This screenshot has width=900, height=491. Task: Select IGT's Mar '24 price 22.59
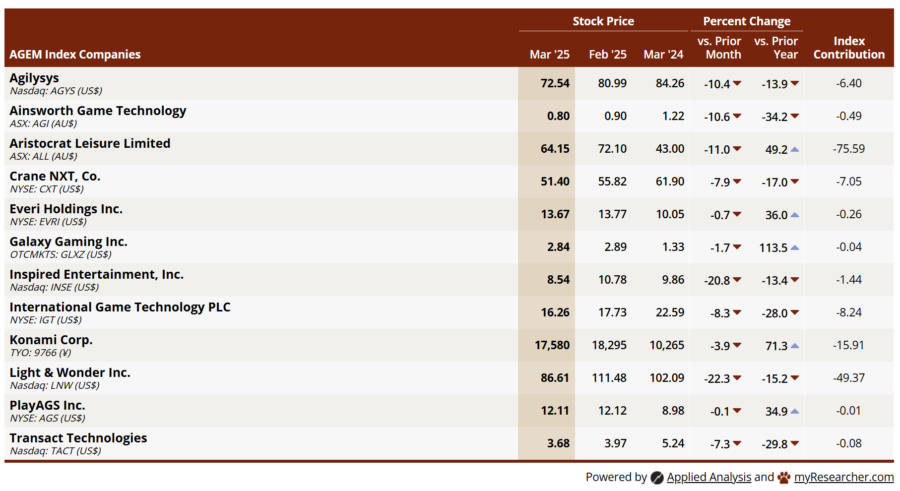[x=670, y=313]
